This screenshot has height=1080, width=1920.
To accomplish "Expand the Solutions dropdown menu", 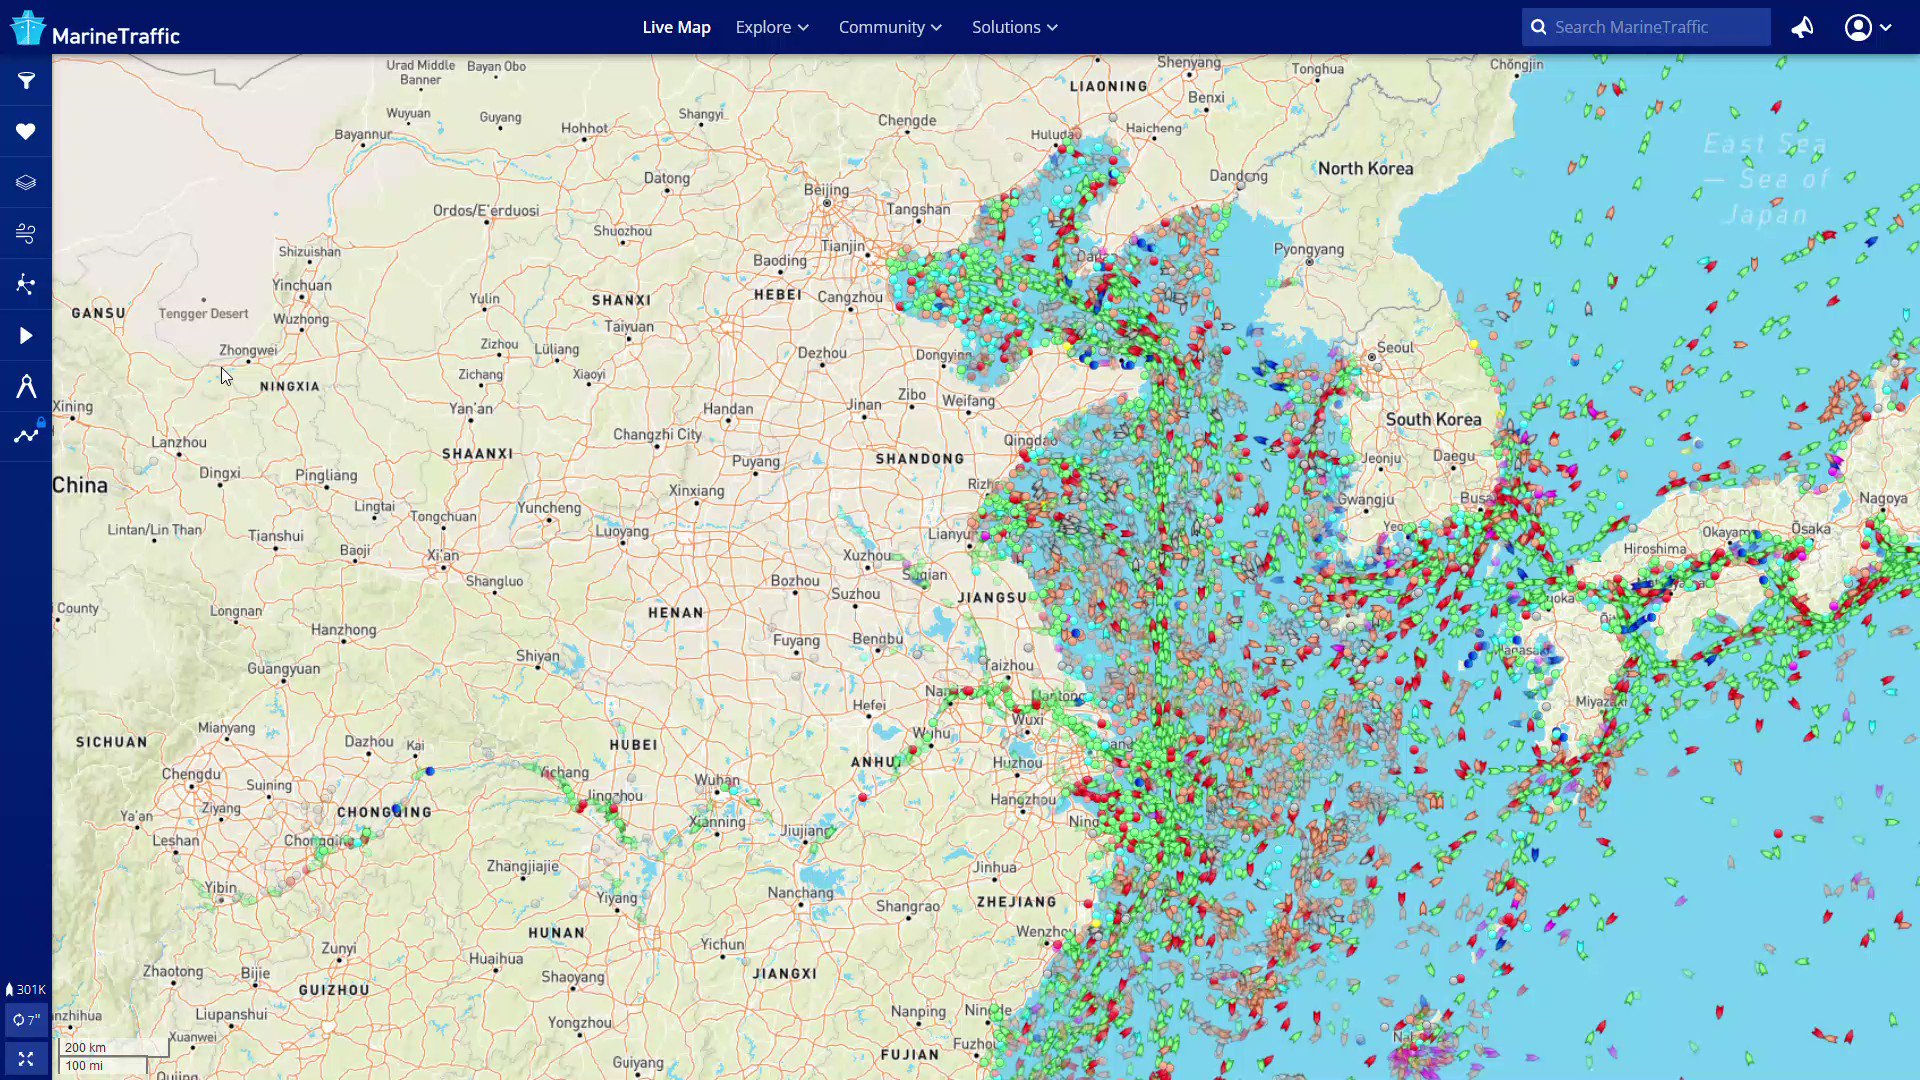I will (1014, 27).
